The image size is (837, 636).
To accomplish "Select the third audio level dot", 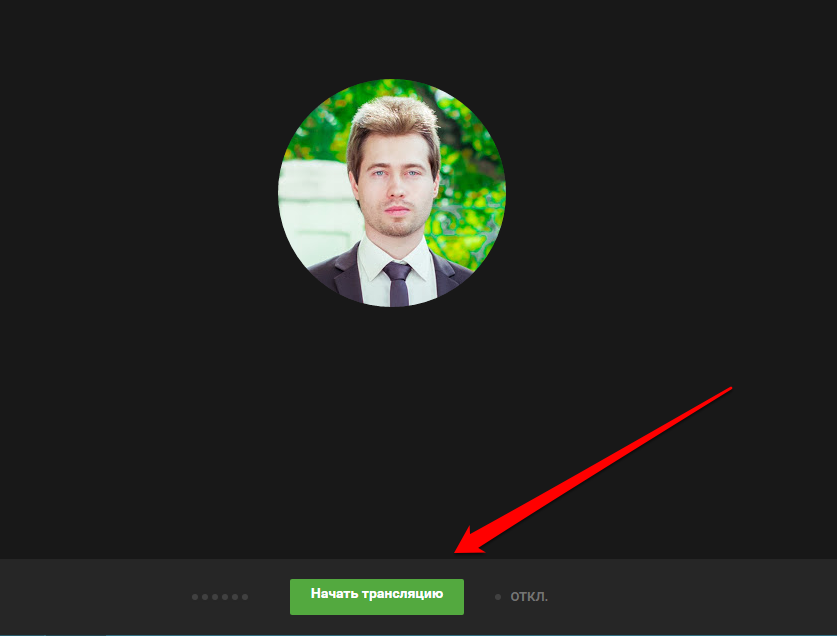I will [215, 597].
